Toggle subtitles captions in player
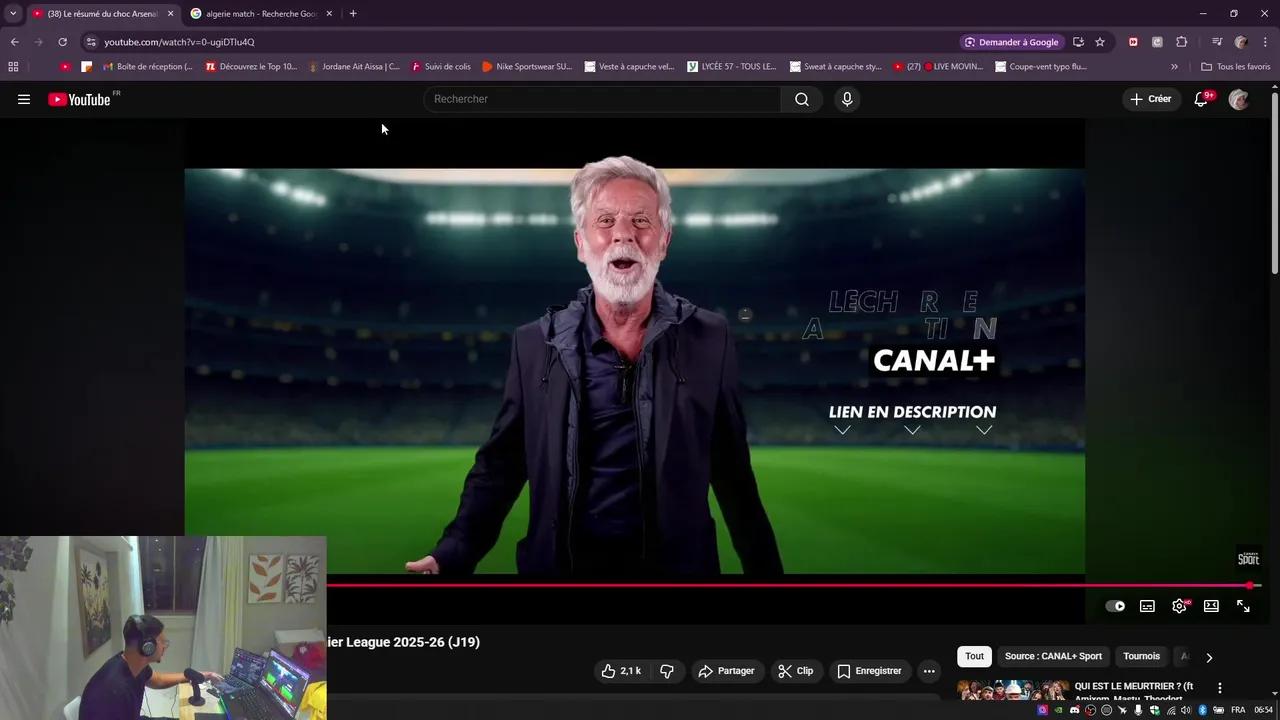Image resolution: width=1280 pixels, height=720 pixels. click(x=1147, y=606)
